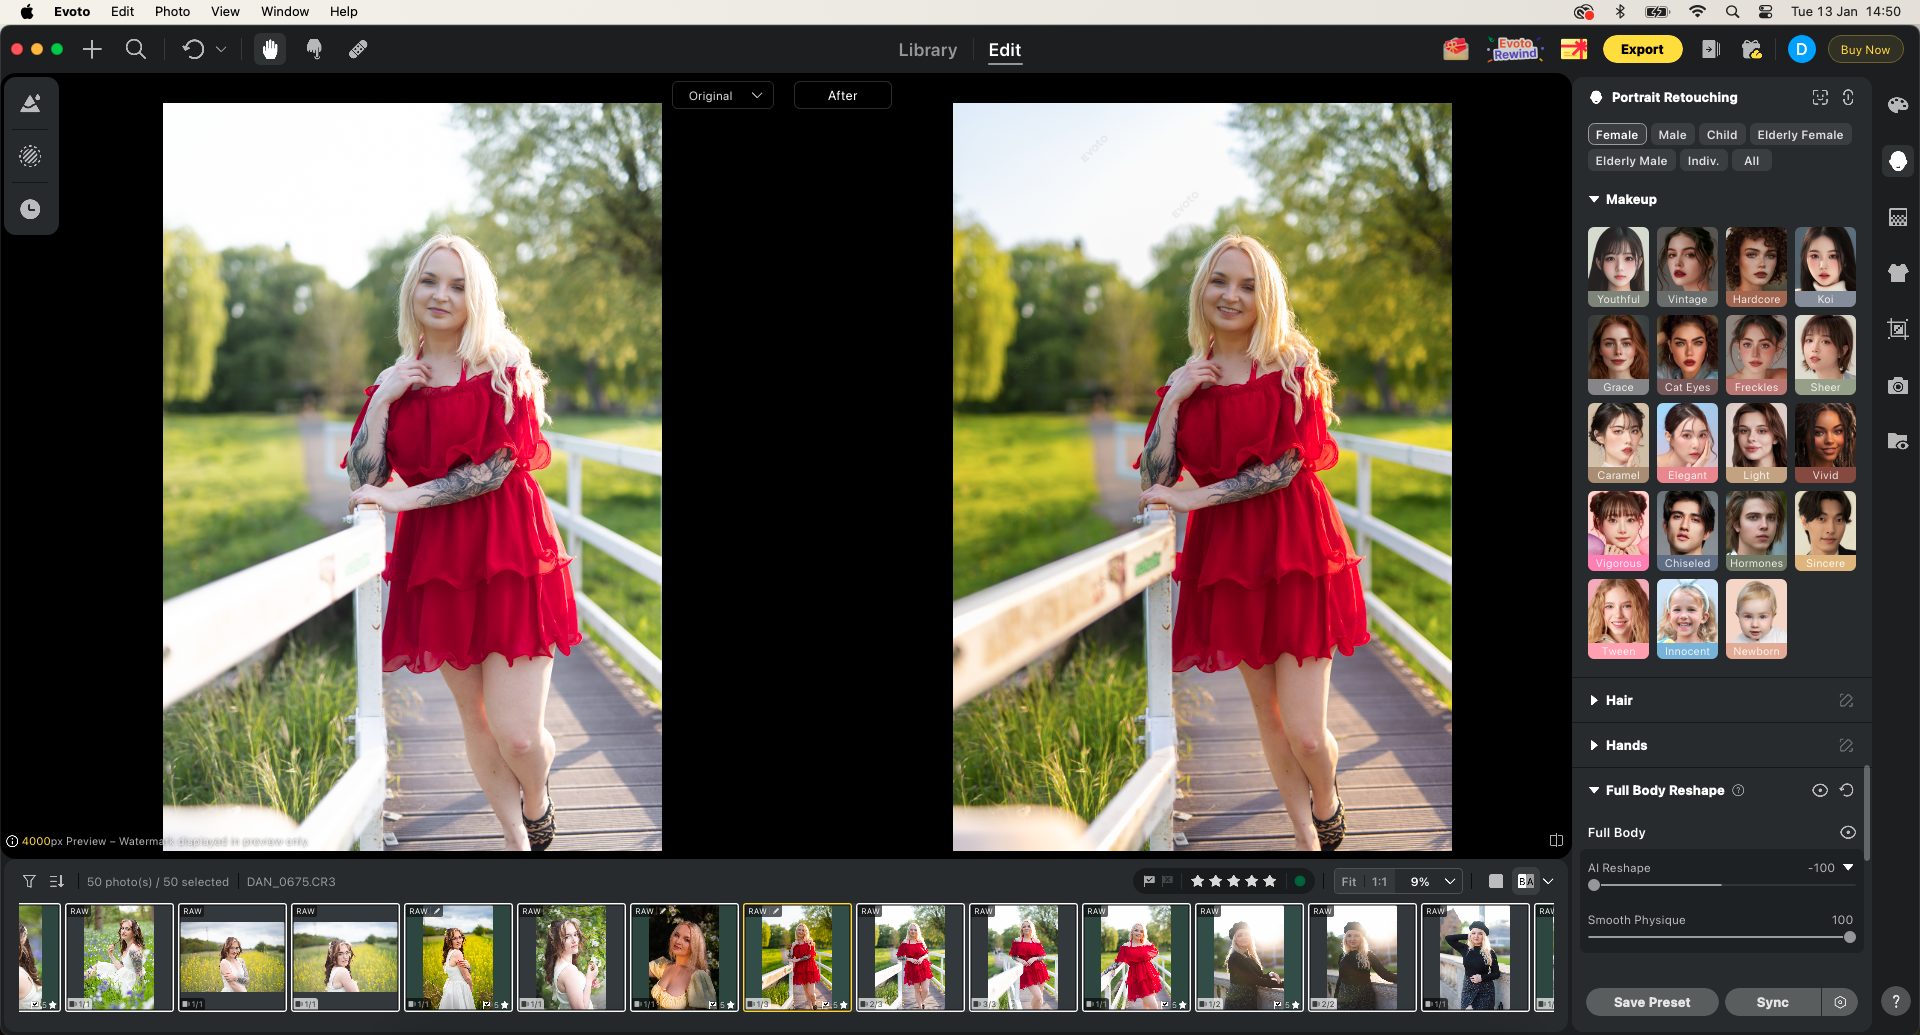1920x1035 pixels.
Task: Click the magnifier search icon in toolbar
Action: pyautogui.click(x=136, y=49)
